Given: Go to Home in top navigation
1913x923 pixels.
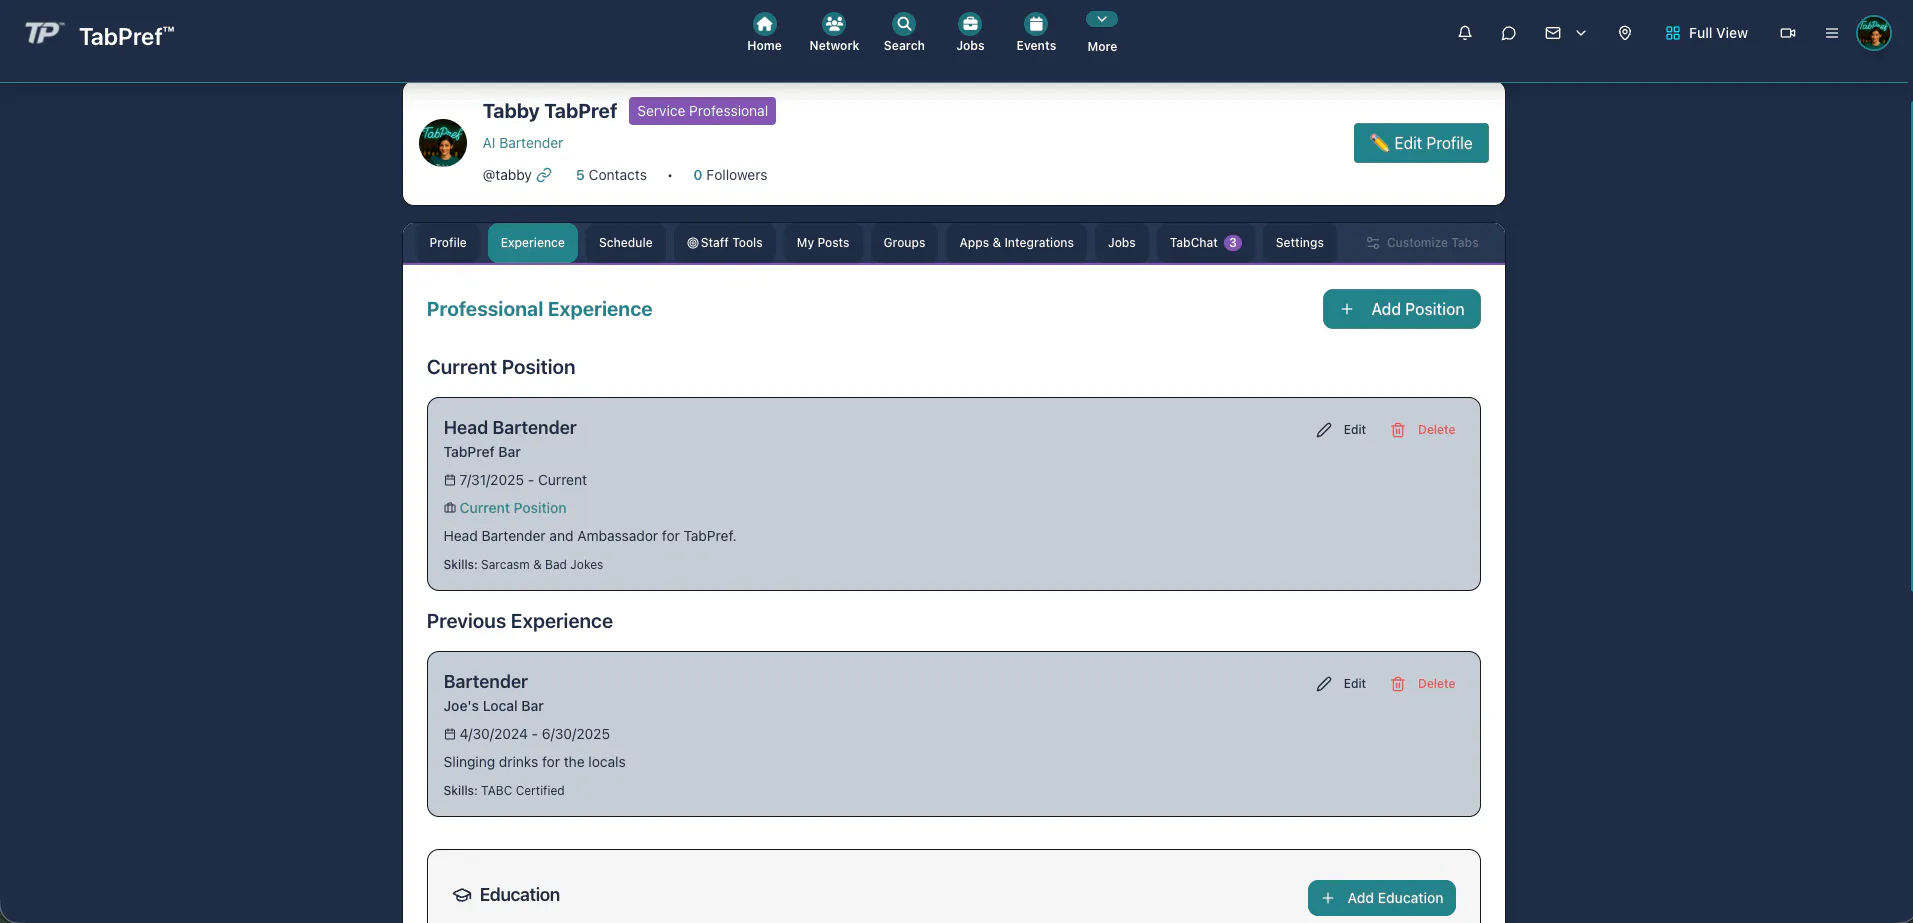Looking at the screenshot, I should [764, 33].
